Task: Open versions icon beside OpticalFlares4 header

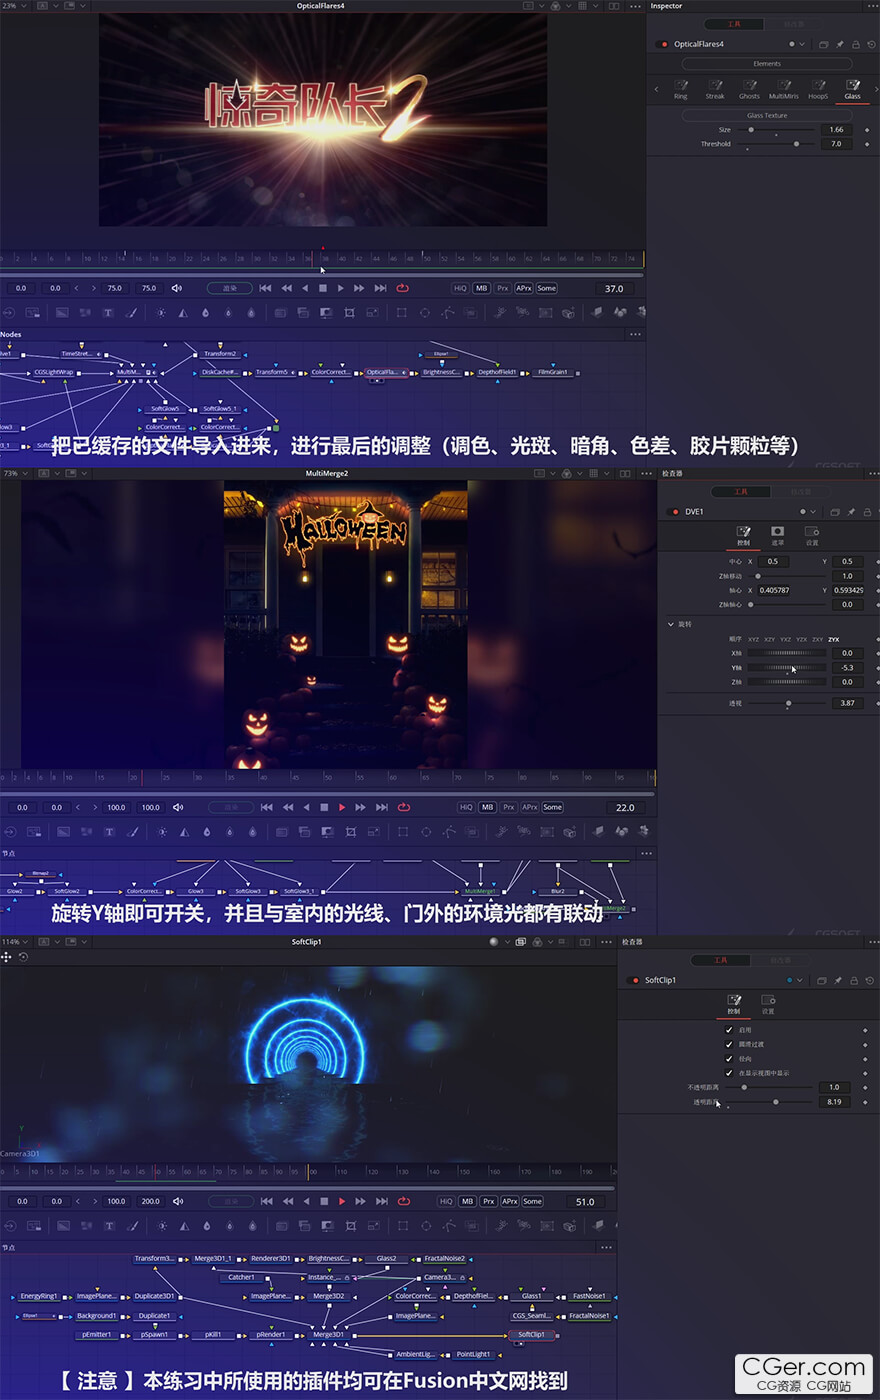Action: pyautogui.click(x=824, y=44)
